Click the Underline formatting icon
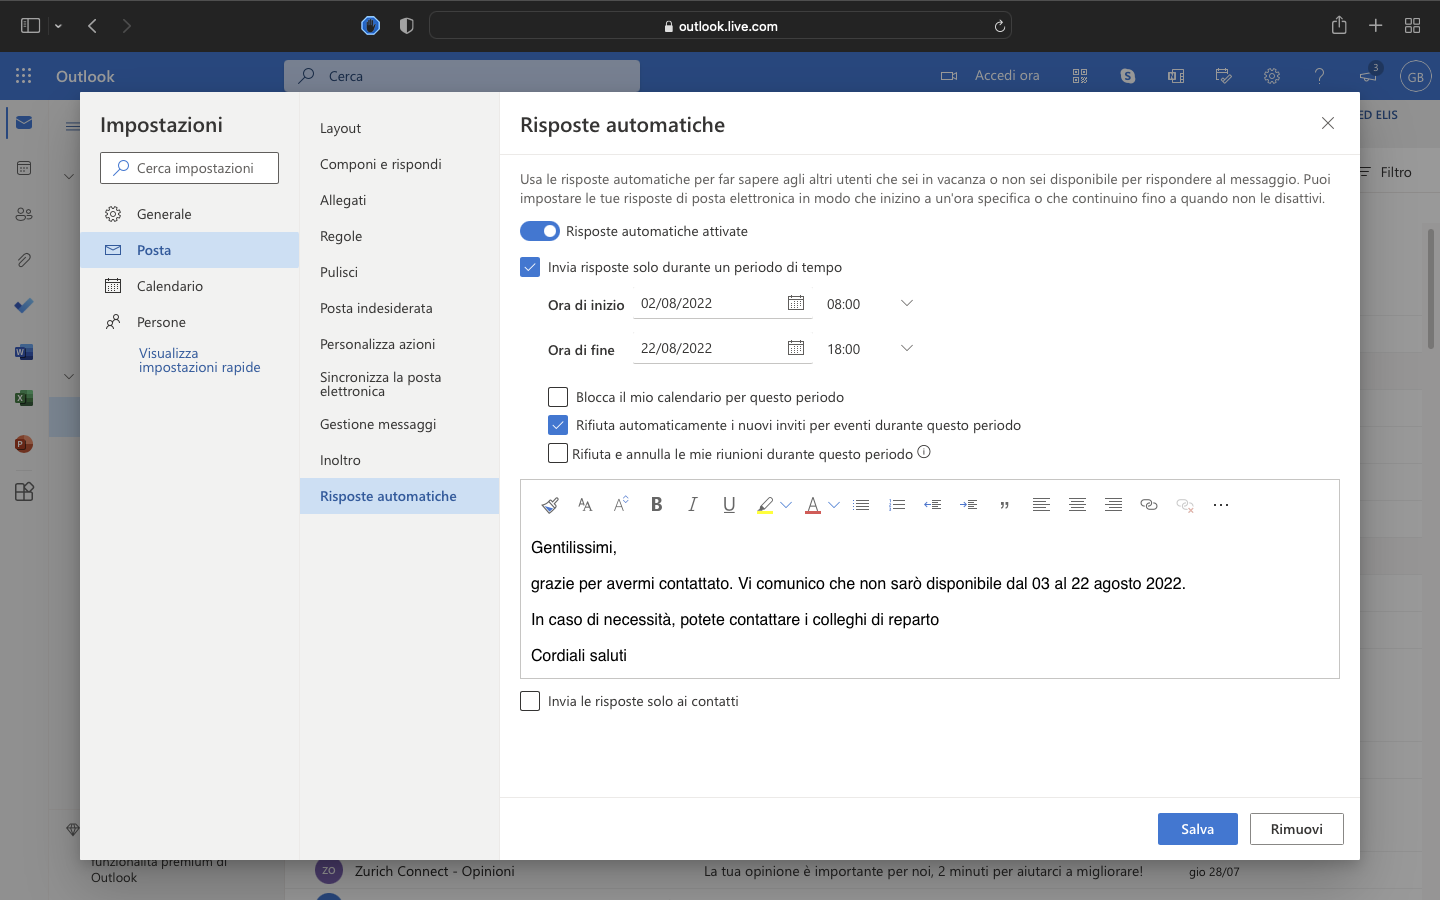The height and width of the screenshot is (900, 1440). coord(729,505)
